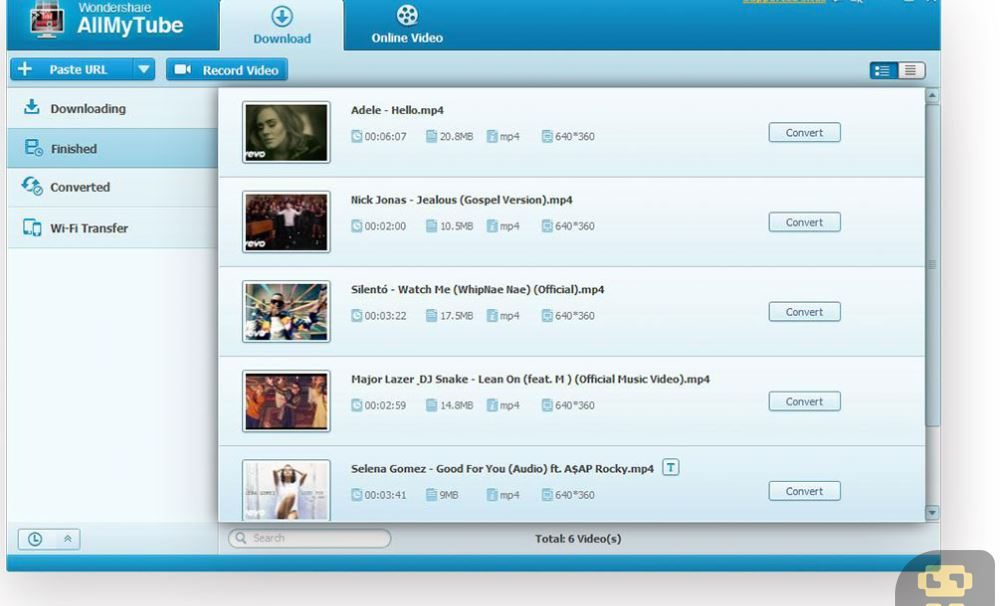This screenshot has height=606, width=1000.
Task: Click the Record Video button
Action: tap(227, 70)
